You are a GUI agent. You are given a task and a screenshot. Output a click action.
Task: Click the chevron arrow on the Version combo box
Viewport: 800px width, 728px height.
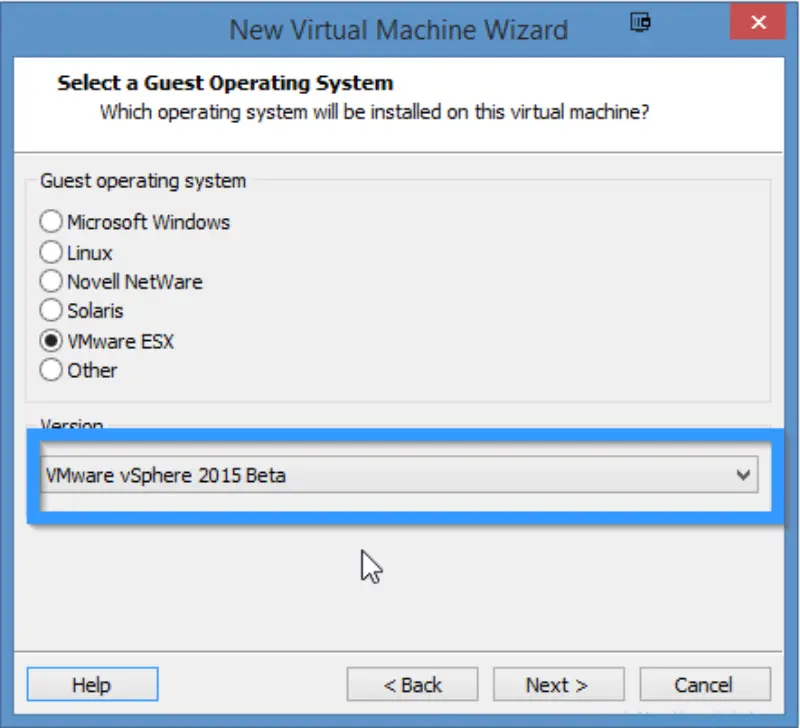[744, 475]
